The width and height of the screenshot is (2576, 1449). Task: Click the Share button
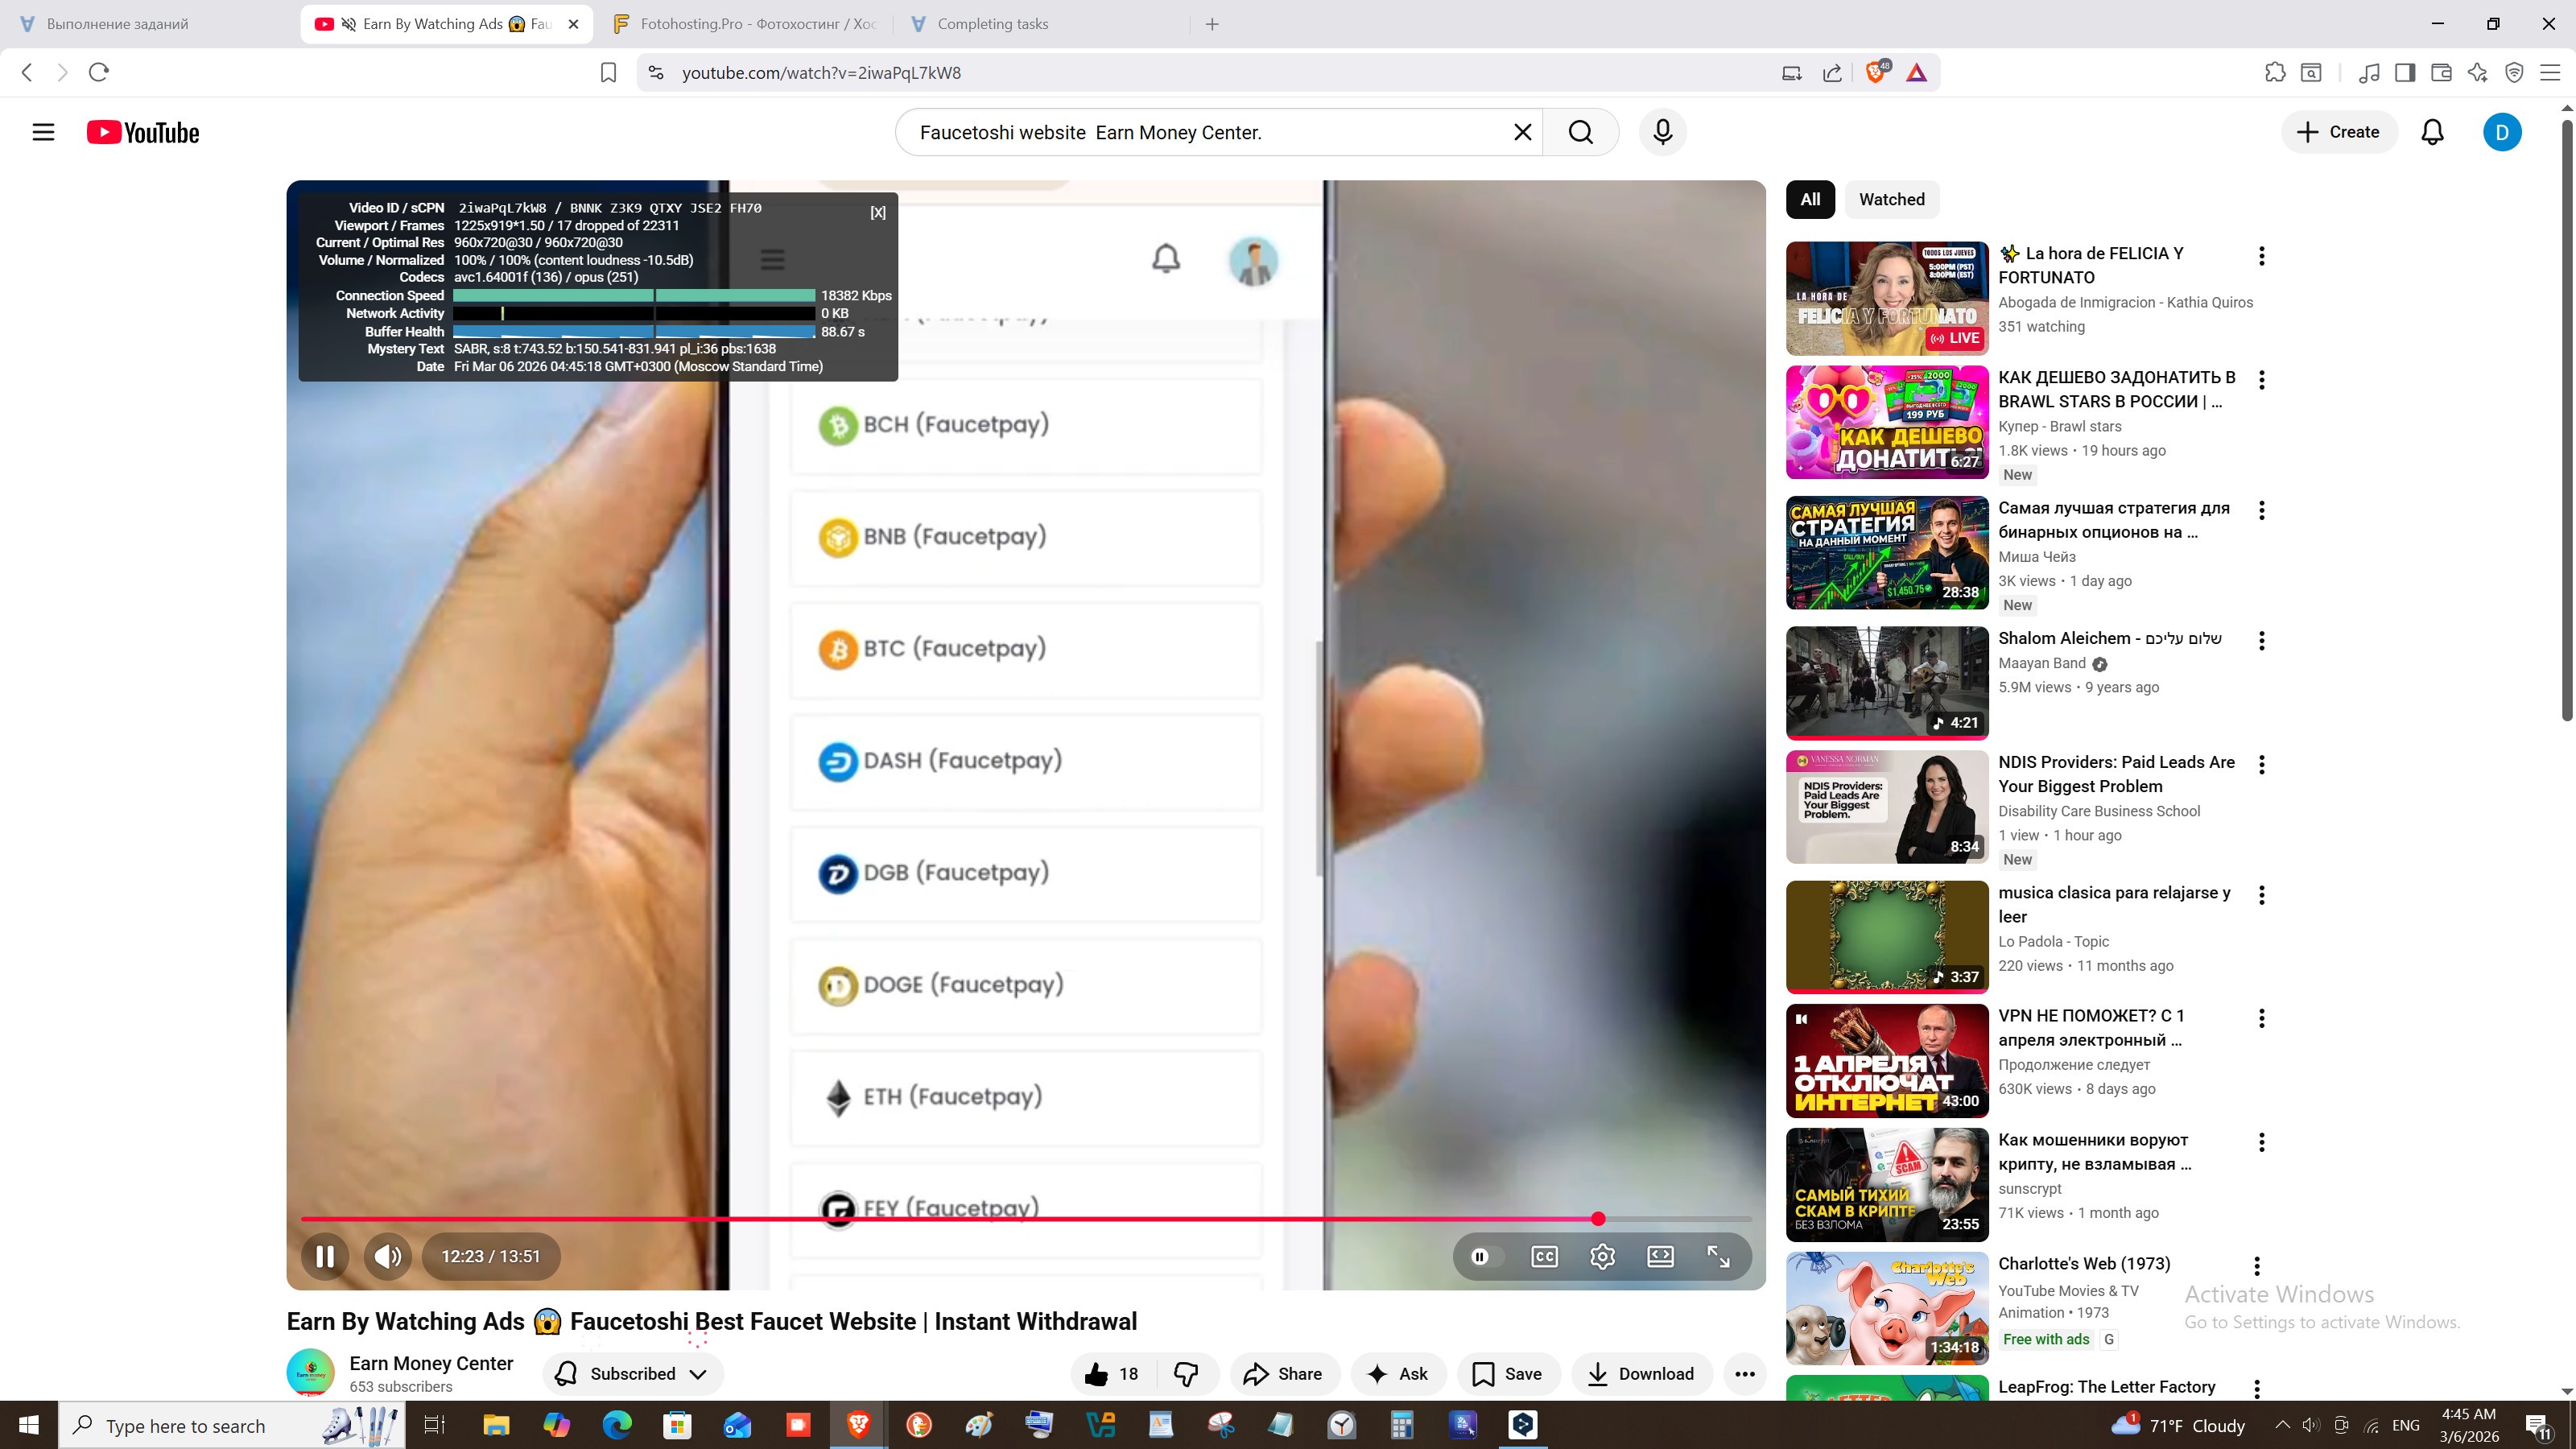pyautogui.click(x=1283, y=1374)
